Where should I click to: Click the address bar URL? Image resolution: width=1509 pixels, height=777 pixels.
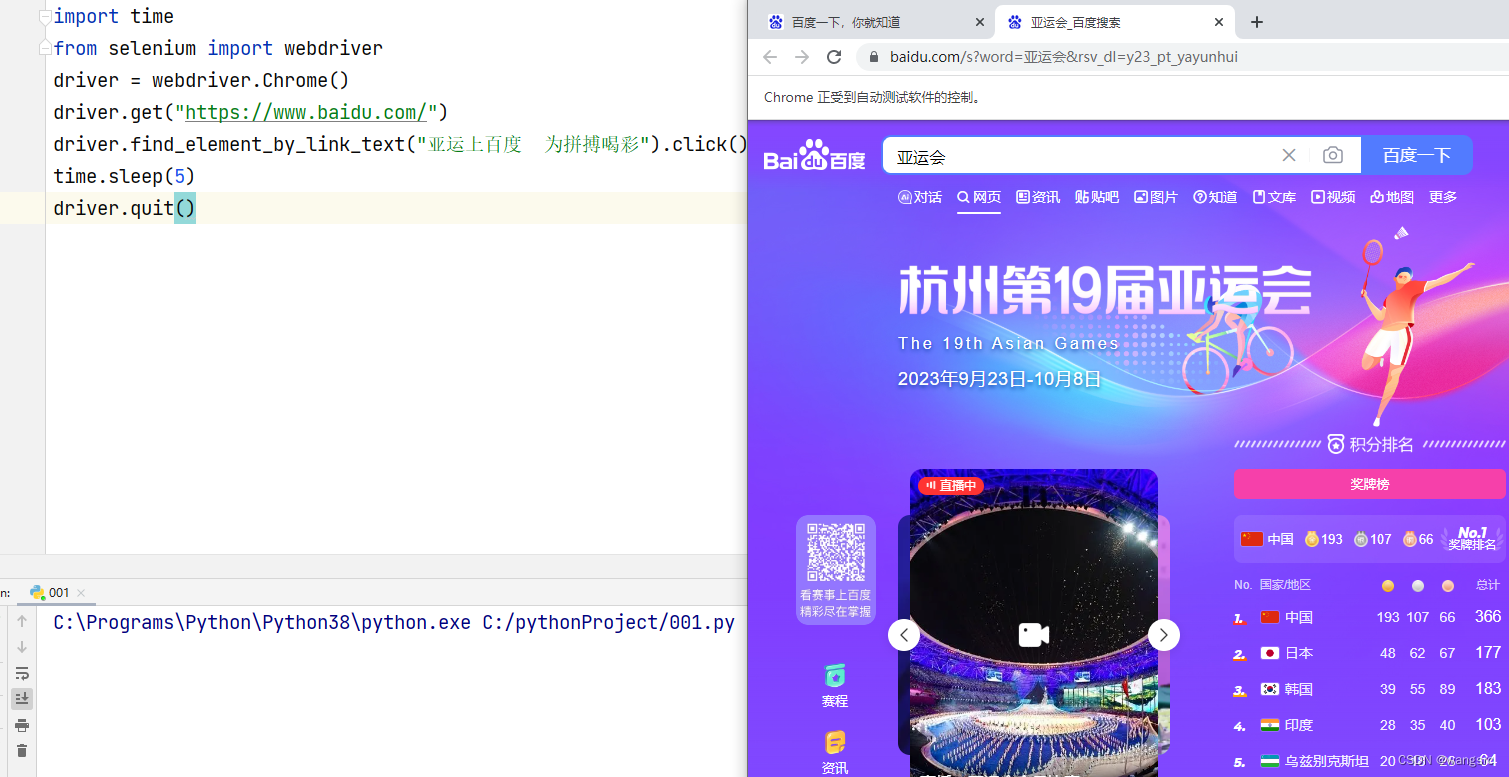click(1064, 57)
